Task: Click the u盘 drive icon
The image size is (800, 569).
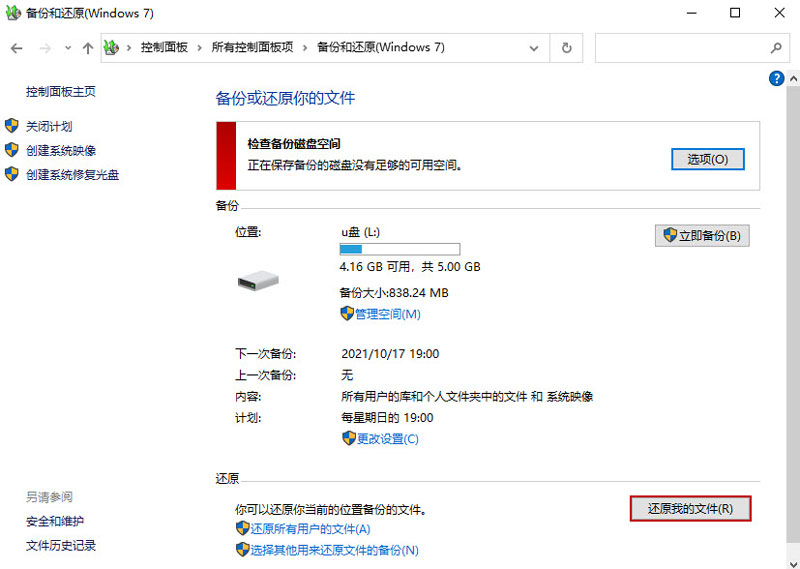Action: point(258,281)
